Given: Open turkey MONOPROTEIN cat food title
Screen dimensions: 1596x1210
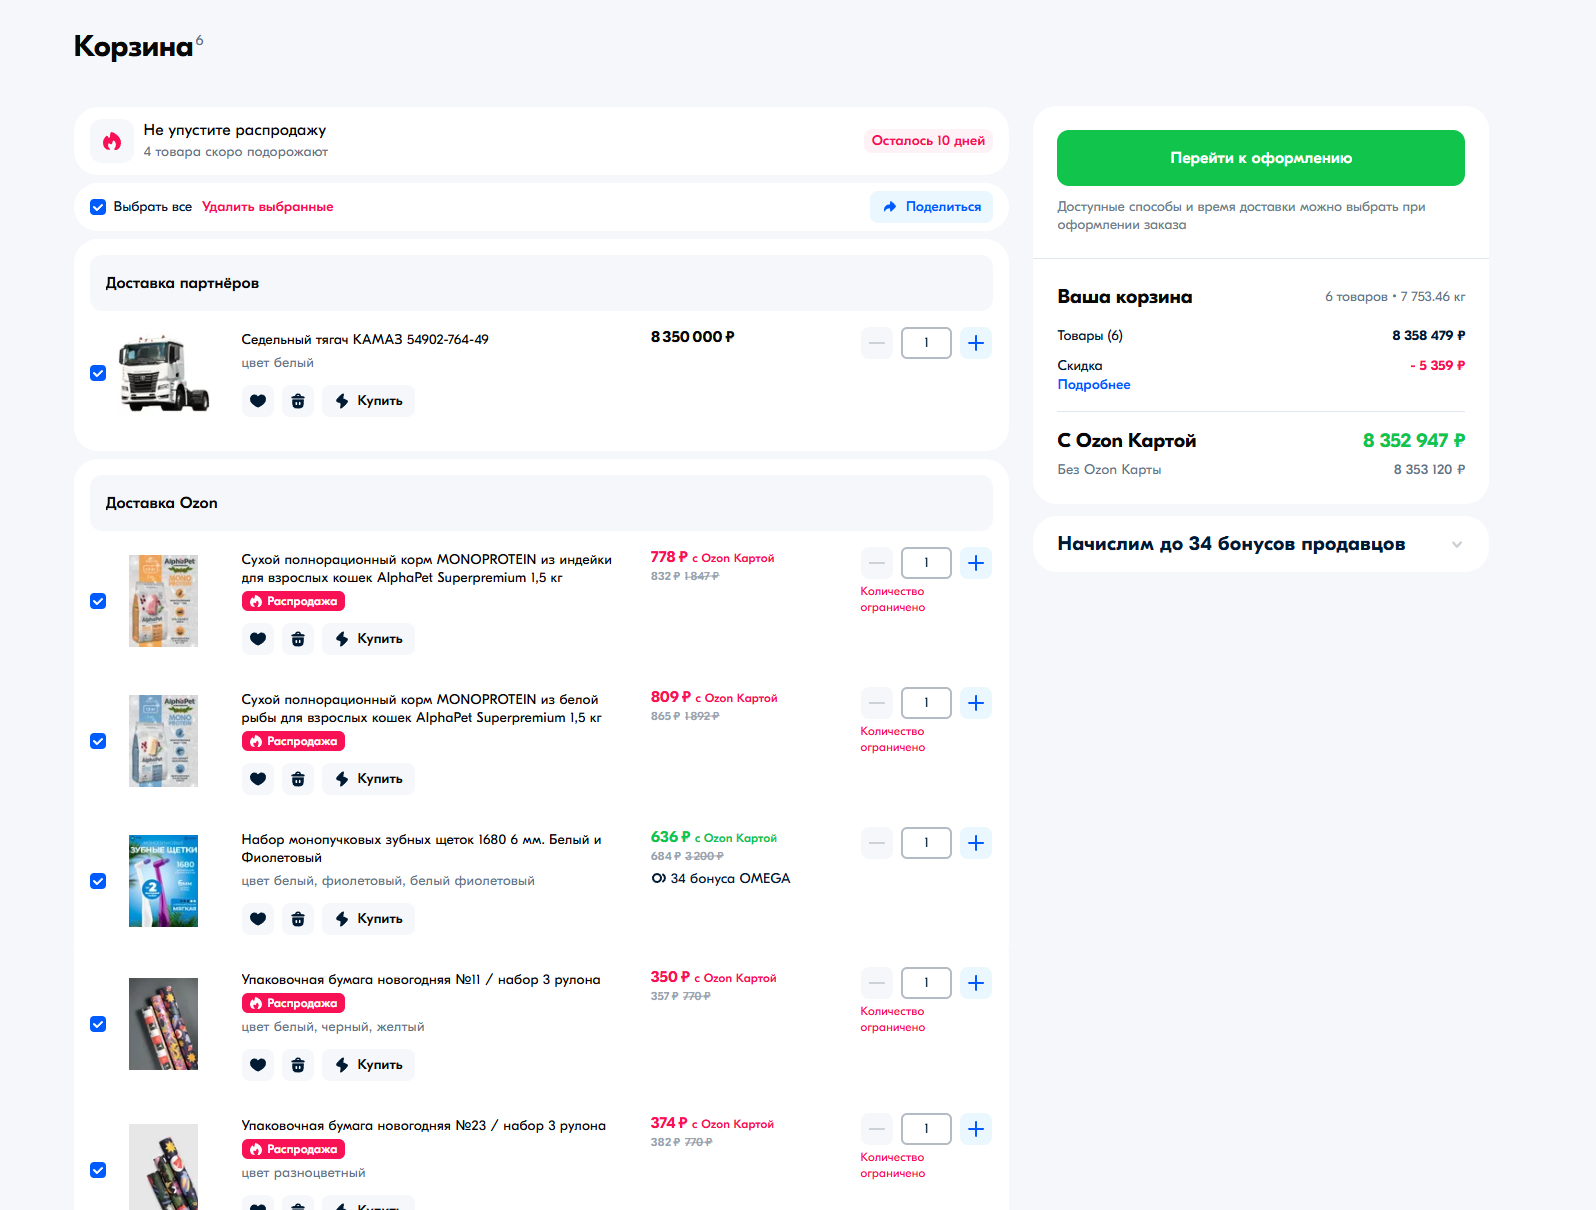Looking at the screenshot, I should (x=427, y=569).
